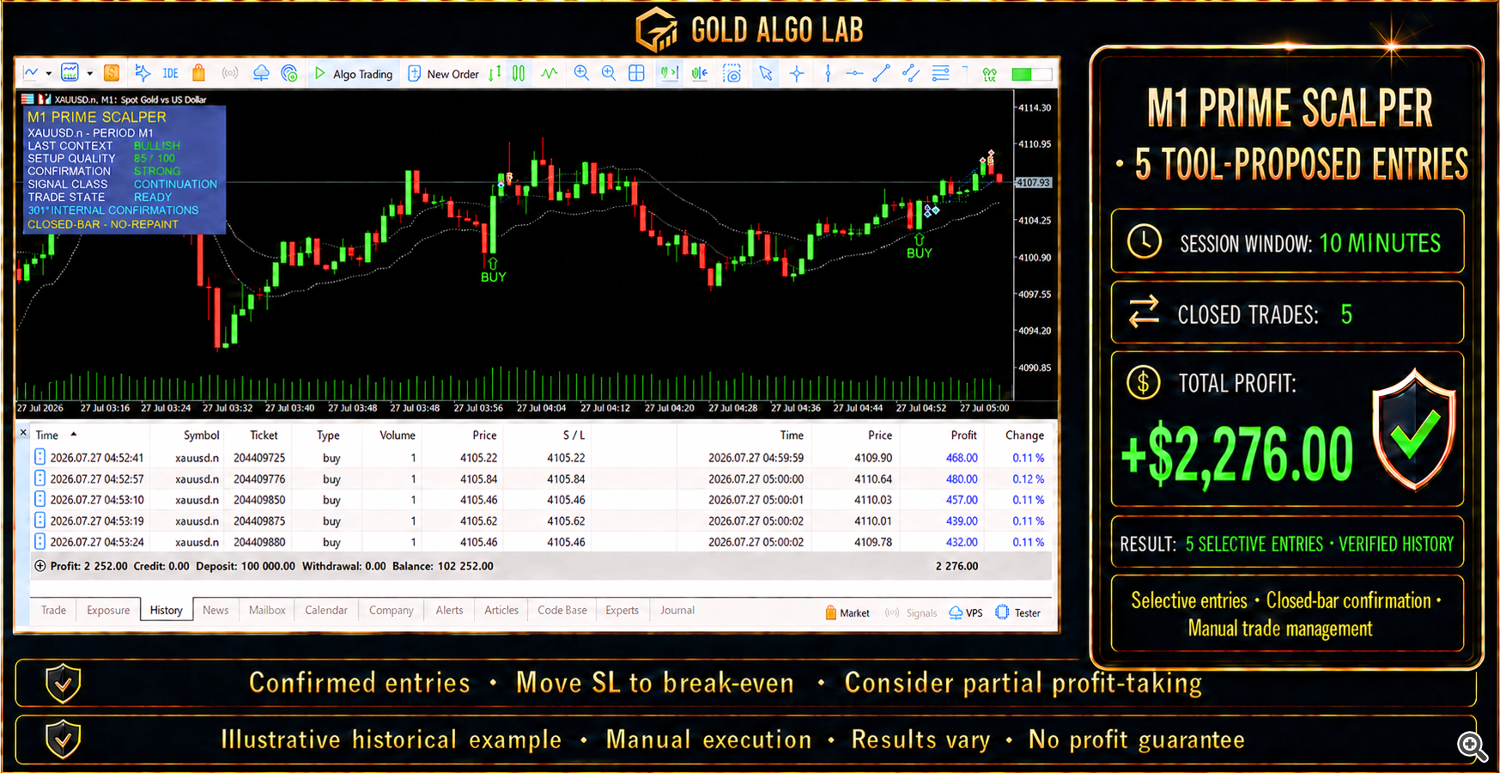
Task: Select the History tab
Action: pyautogui.click(x=166, y=610)
